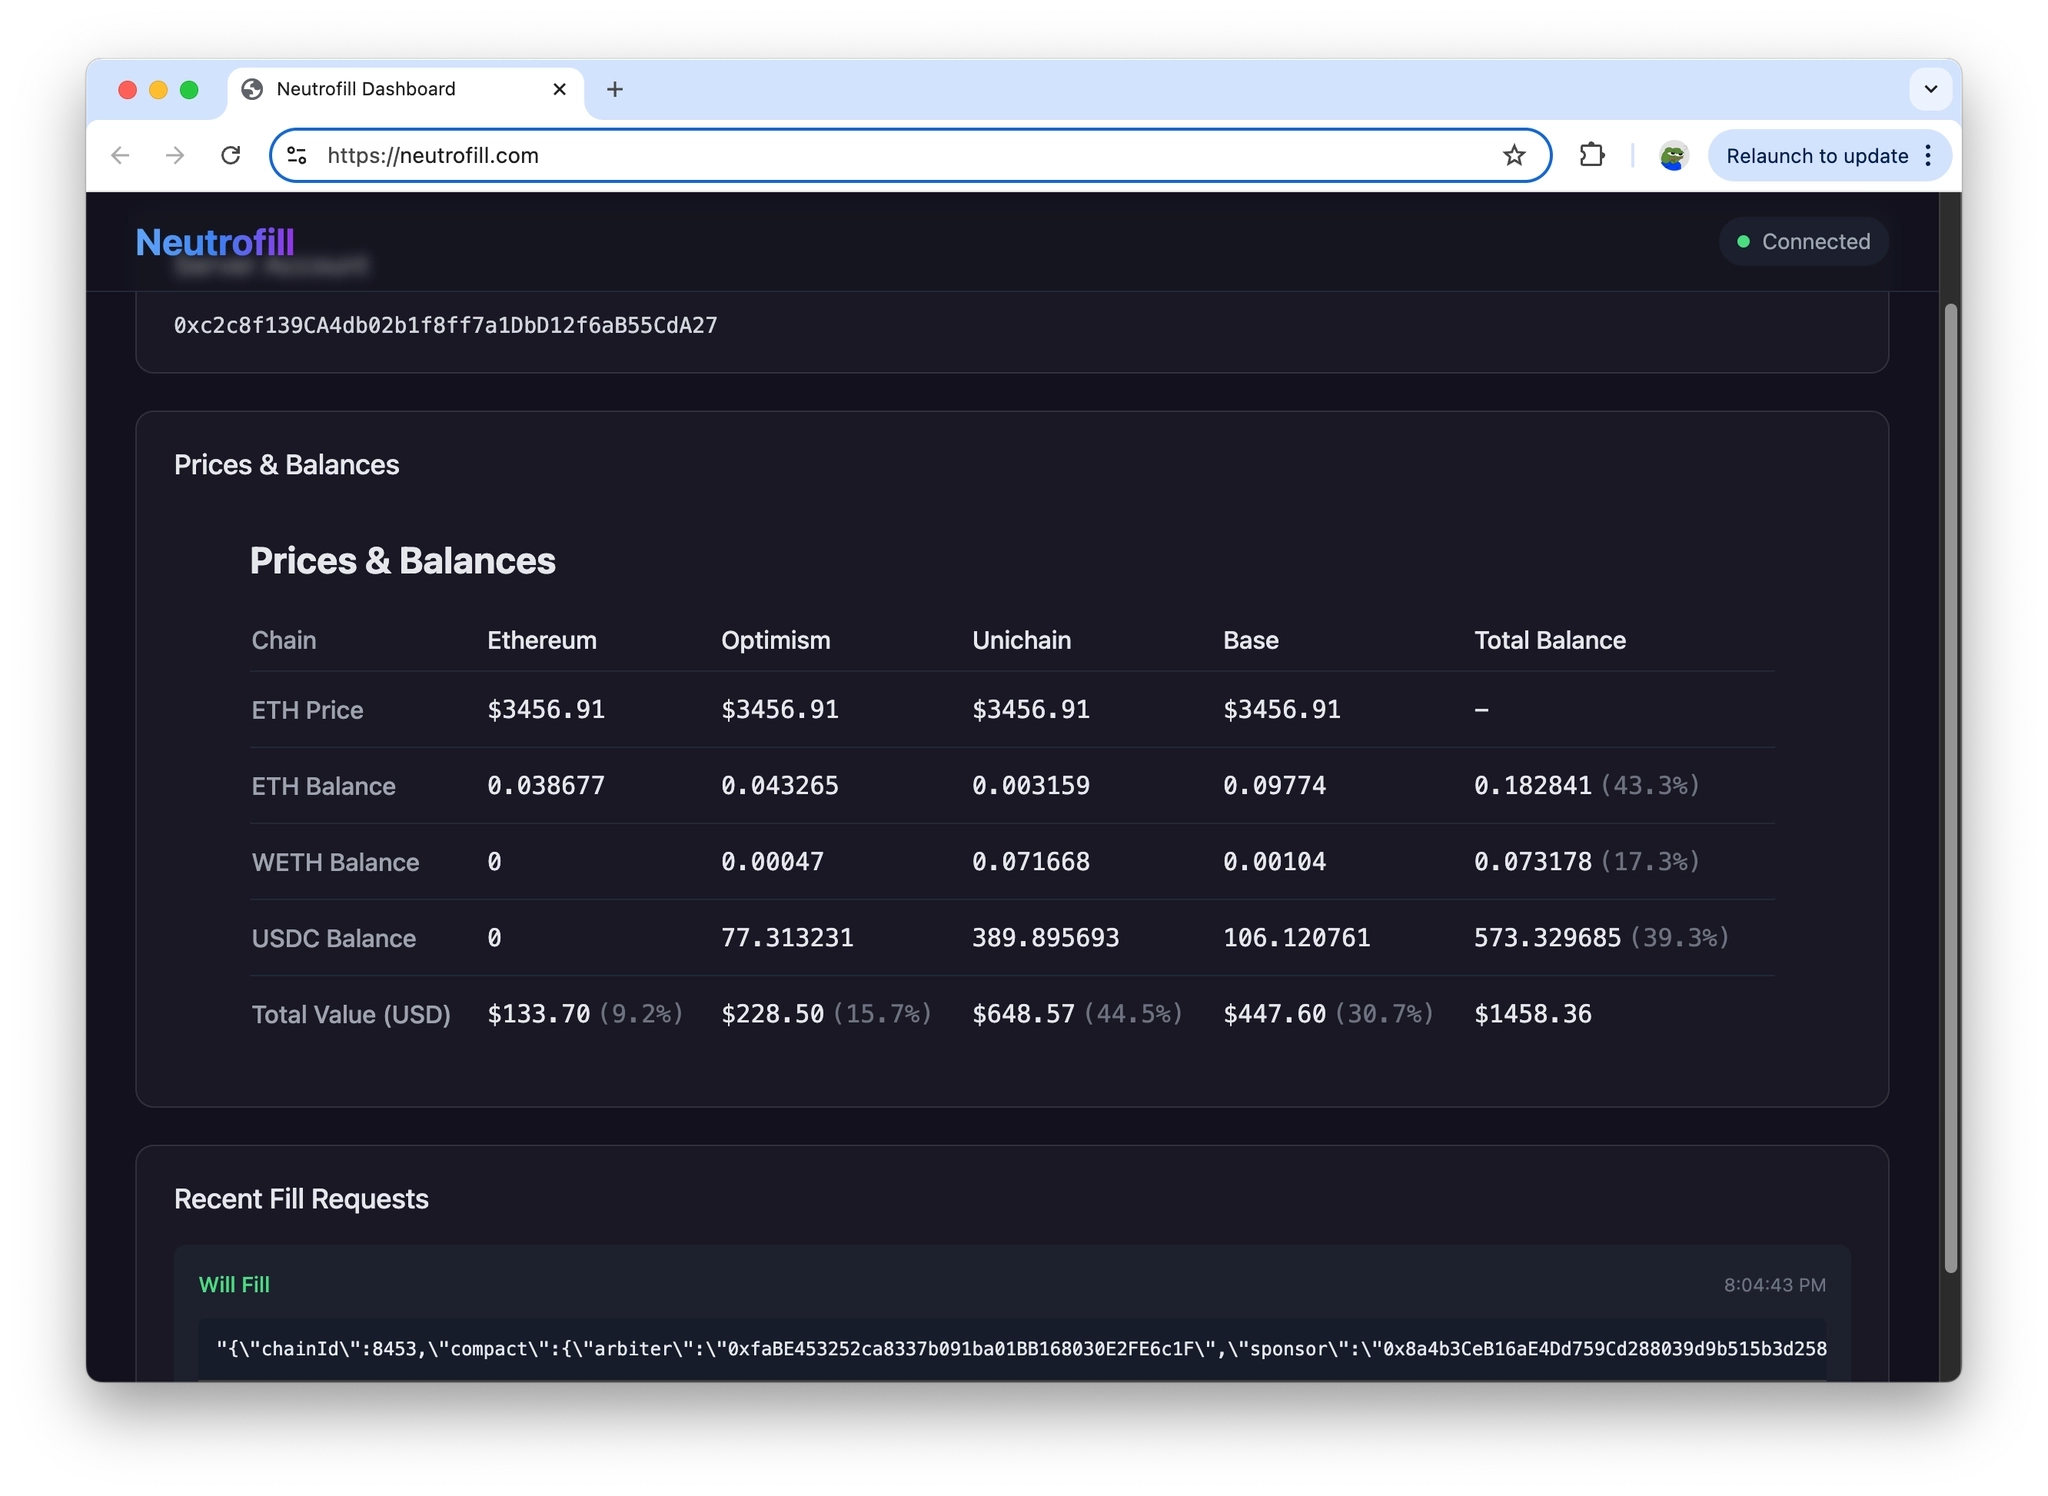Click Relaunch to update button

1816,156
